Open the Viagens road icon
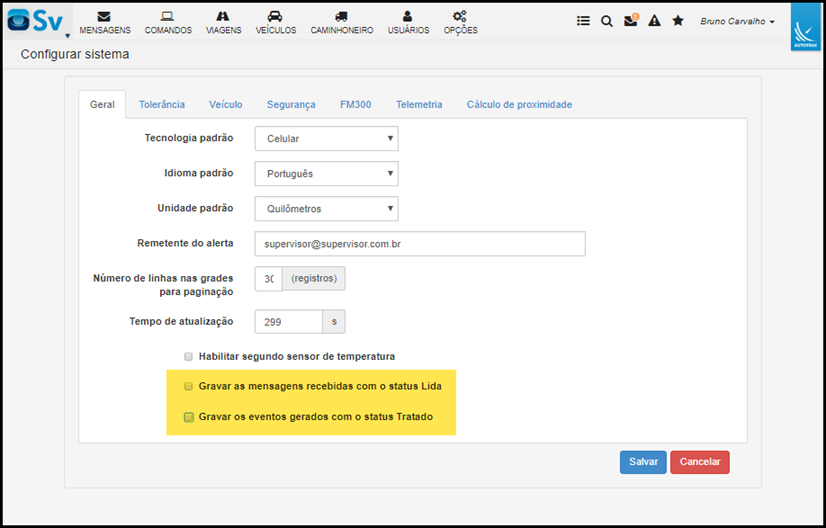The width and height of the screenshot is (826, 528). (223, 17)
